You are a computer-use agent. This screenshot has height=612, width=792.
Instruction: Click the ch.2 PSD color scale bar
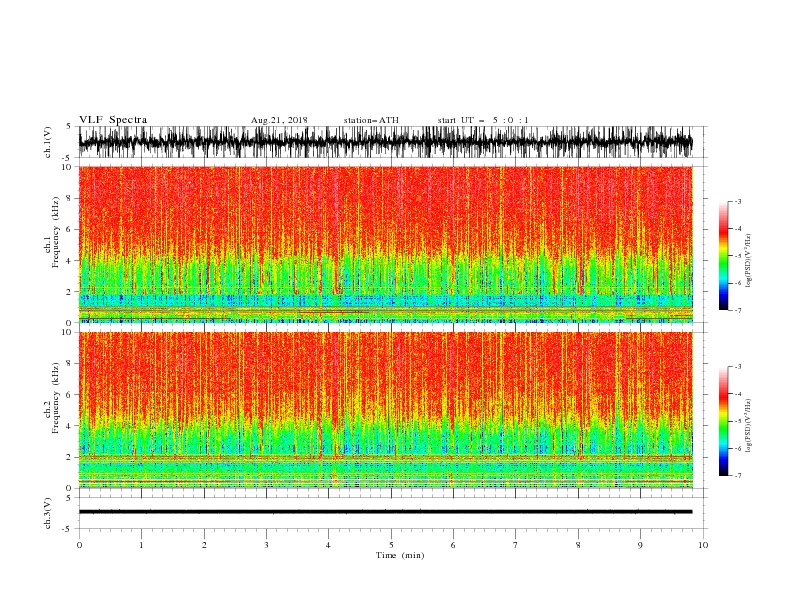724,421
